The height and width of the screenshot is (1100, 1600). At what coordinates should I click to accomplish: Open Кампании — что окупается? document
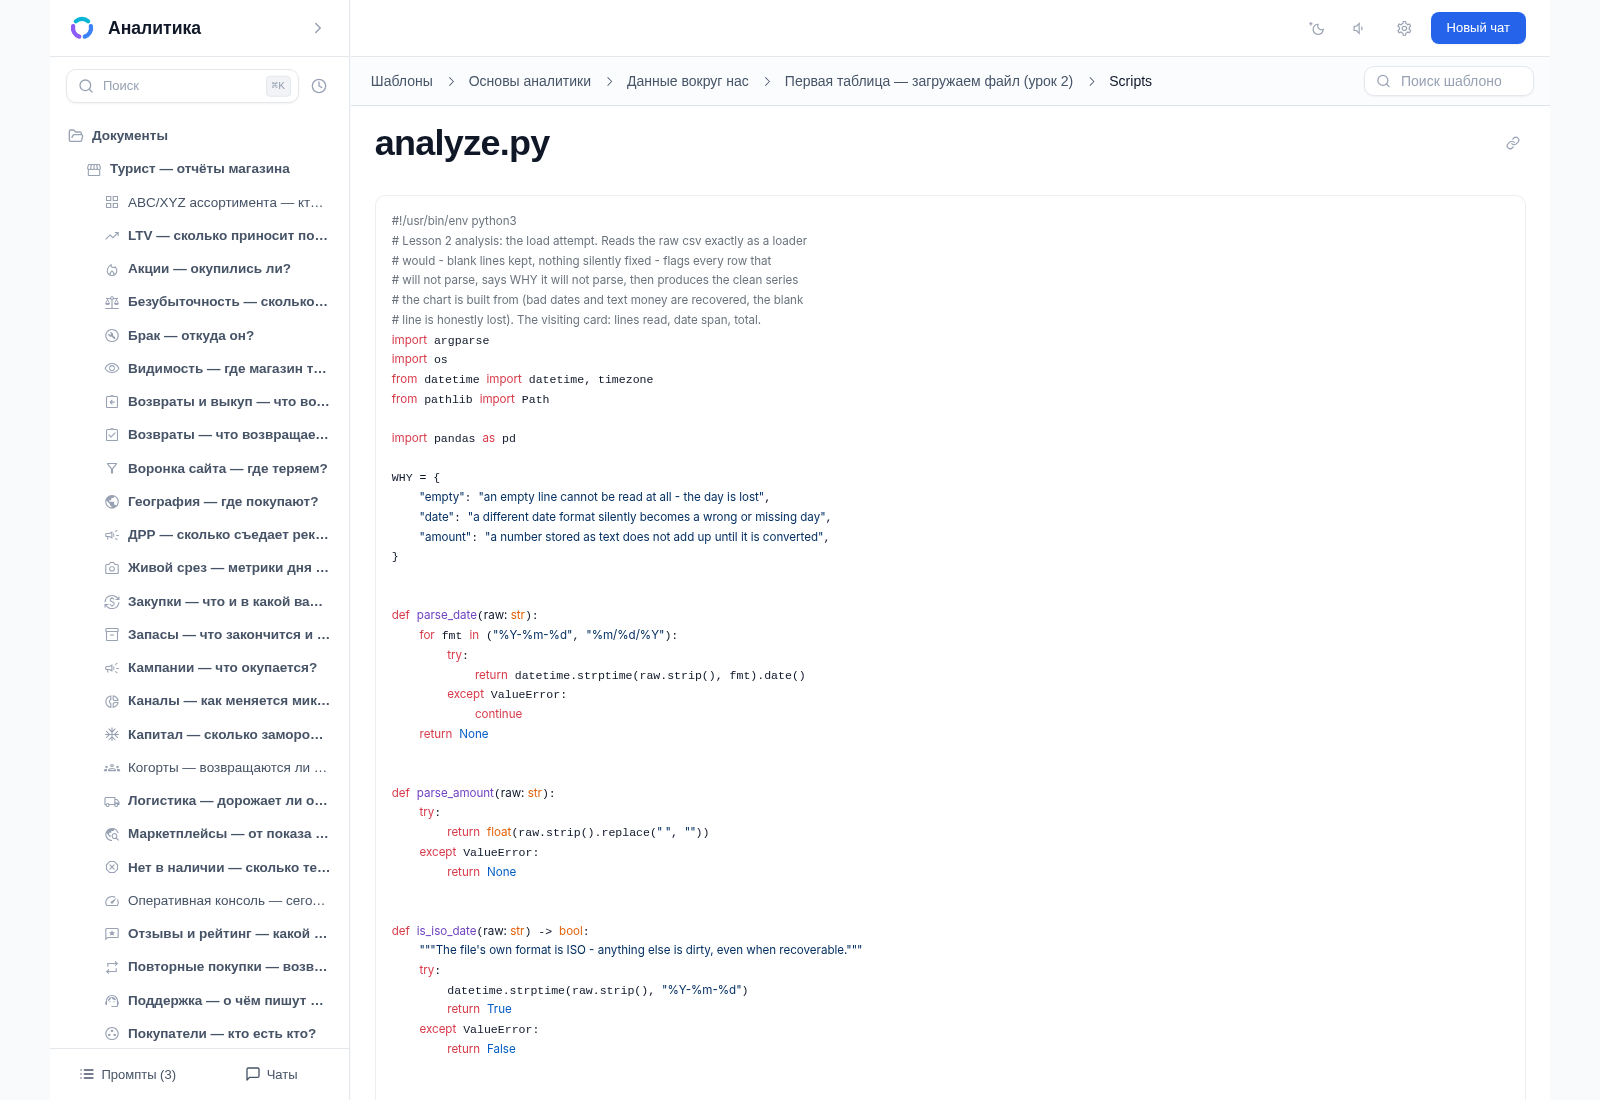[x=222, y=668]
